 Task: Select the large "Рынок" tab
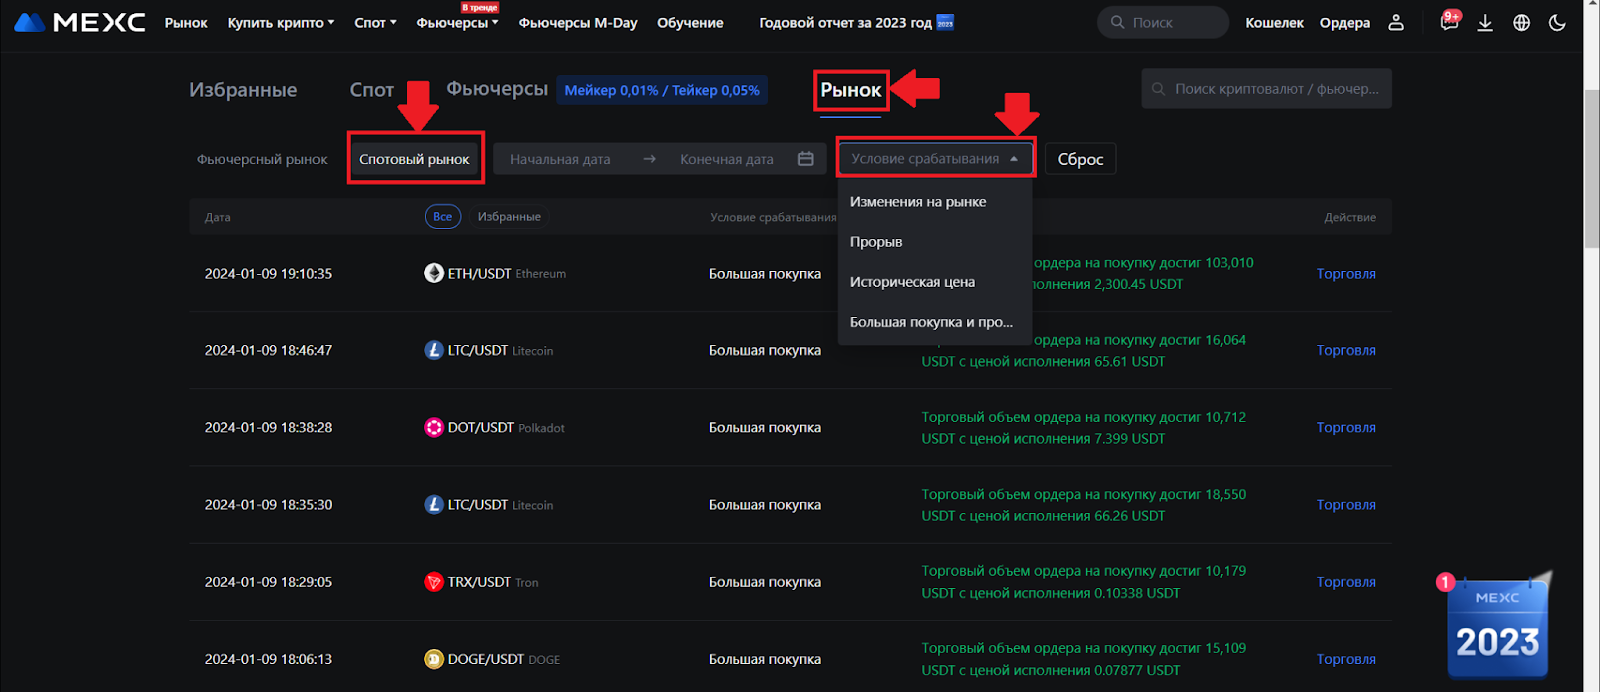(851, 90)
